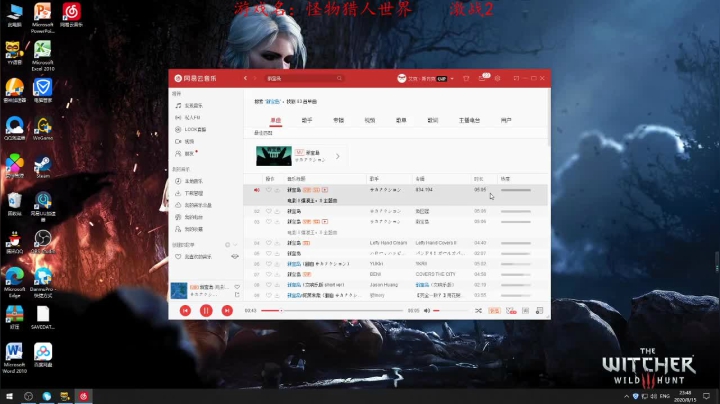720x404 pixels.
Task: Pause the current song
Action: [x=206, y=311]
